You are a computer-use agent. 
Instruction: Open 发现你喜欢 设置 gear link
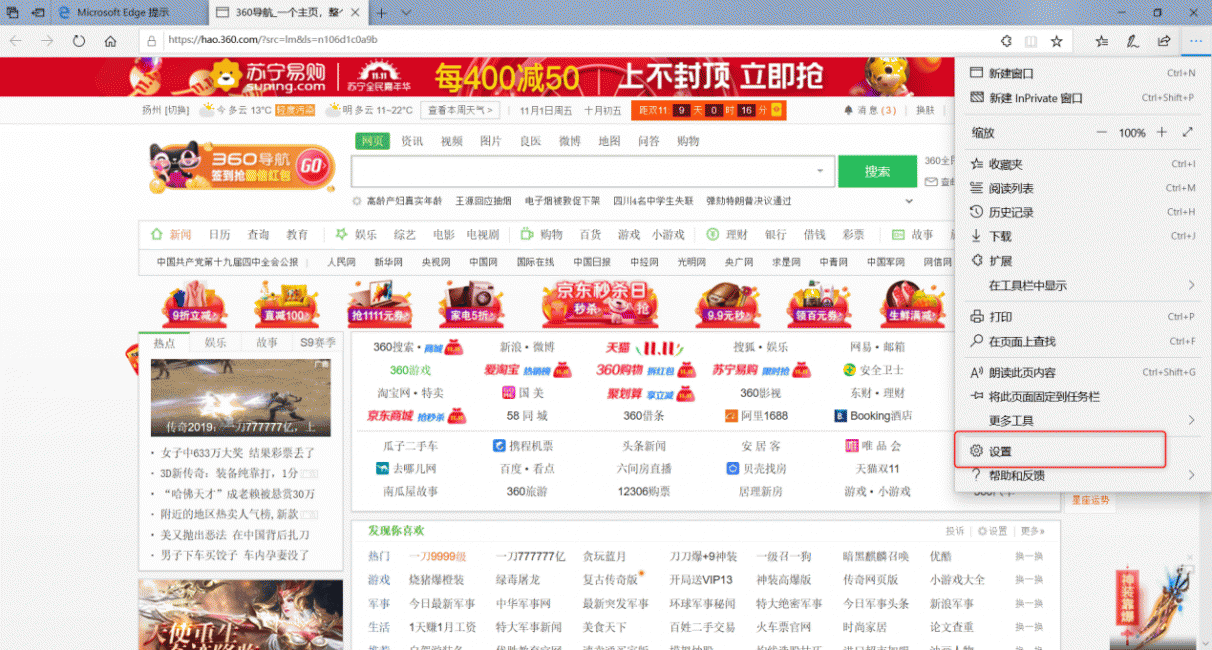(992, 531)
